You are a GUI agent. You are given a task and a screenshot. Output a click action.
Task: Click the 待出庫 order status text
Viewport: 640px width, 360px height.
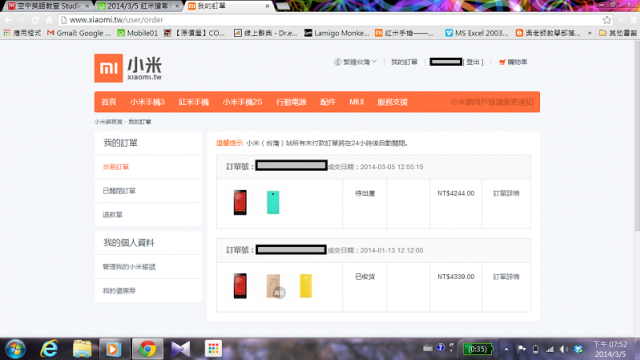tap(365, 193)
